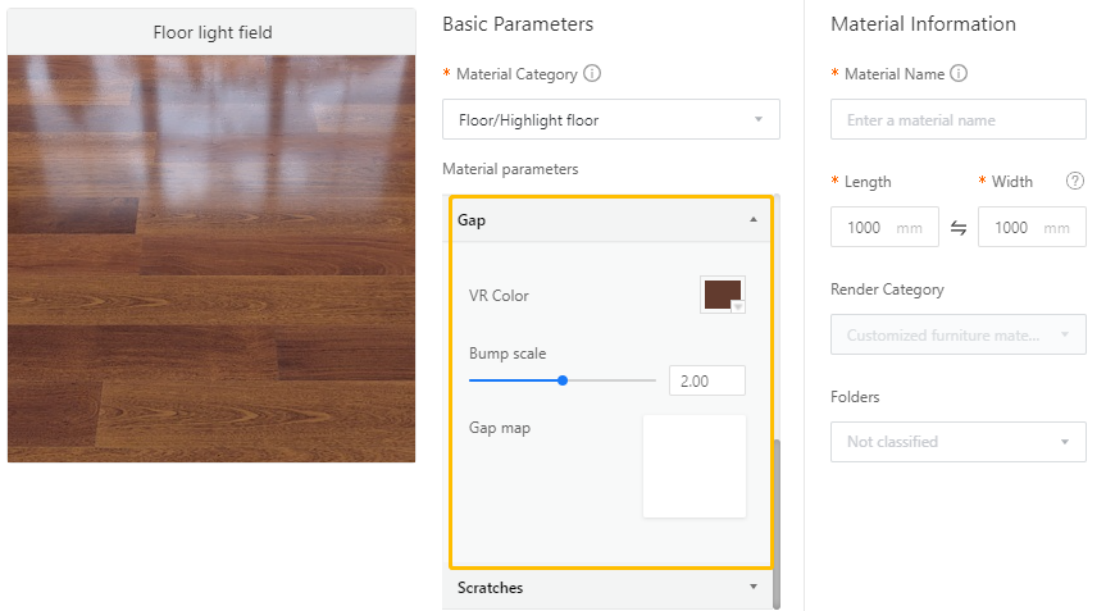Click the Gap map upload box
The height and width of the screenshot is (612, 1107).
[694, 466]
